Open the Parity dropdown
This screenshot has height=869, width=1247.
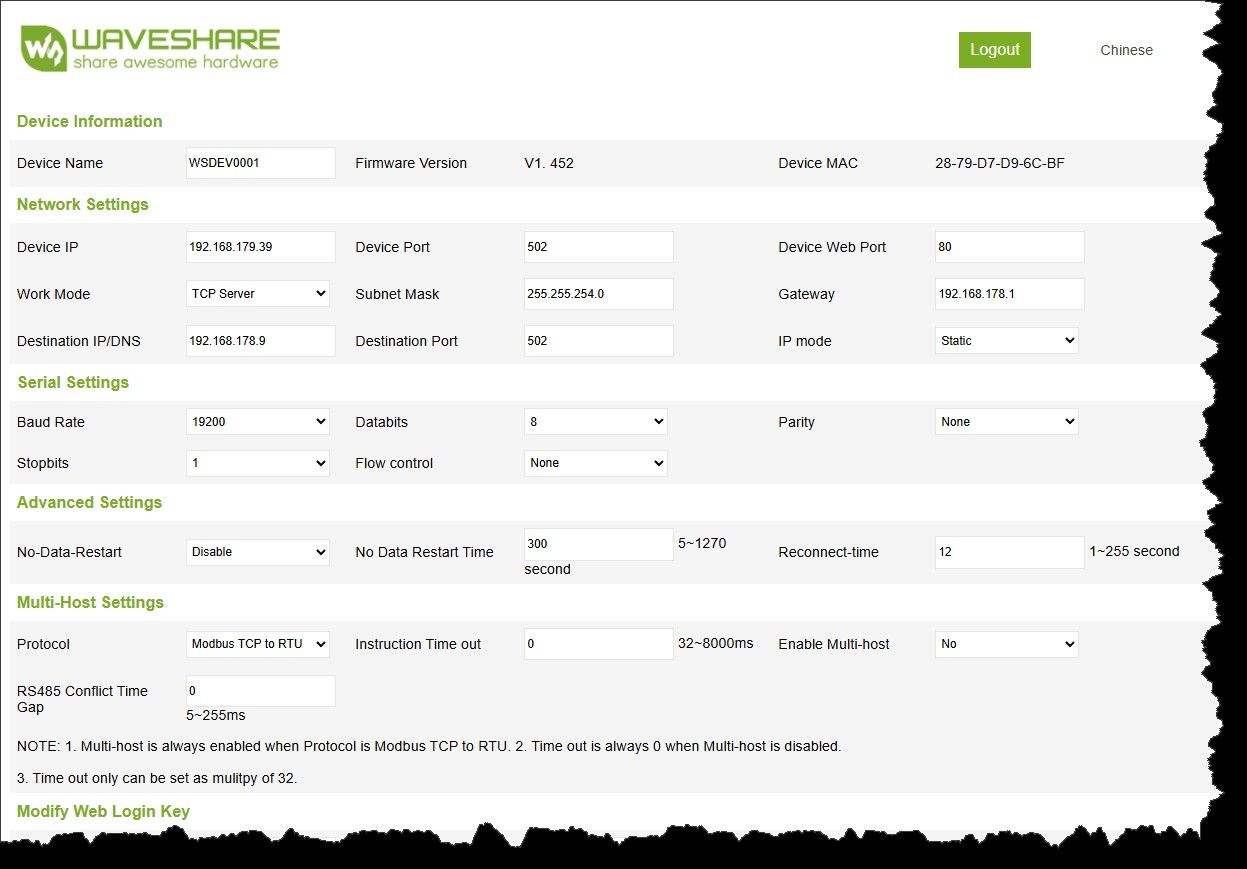click(1006, 422)
